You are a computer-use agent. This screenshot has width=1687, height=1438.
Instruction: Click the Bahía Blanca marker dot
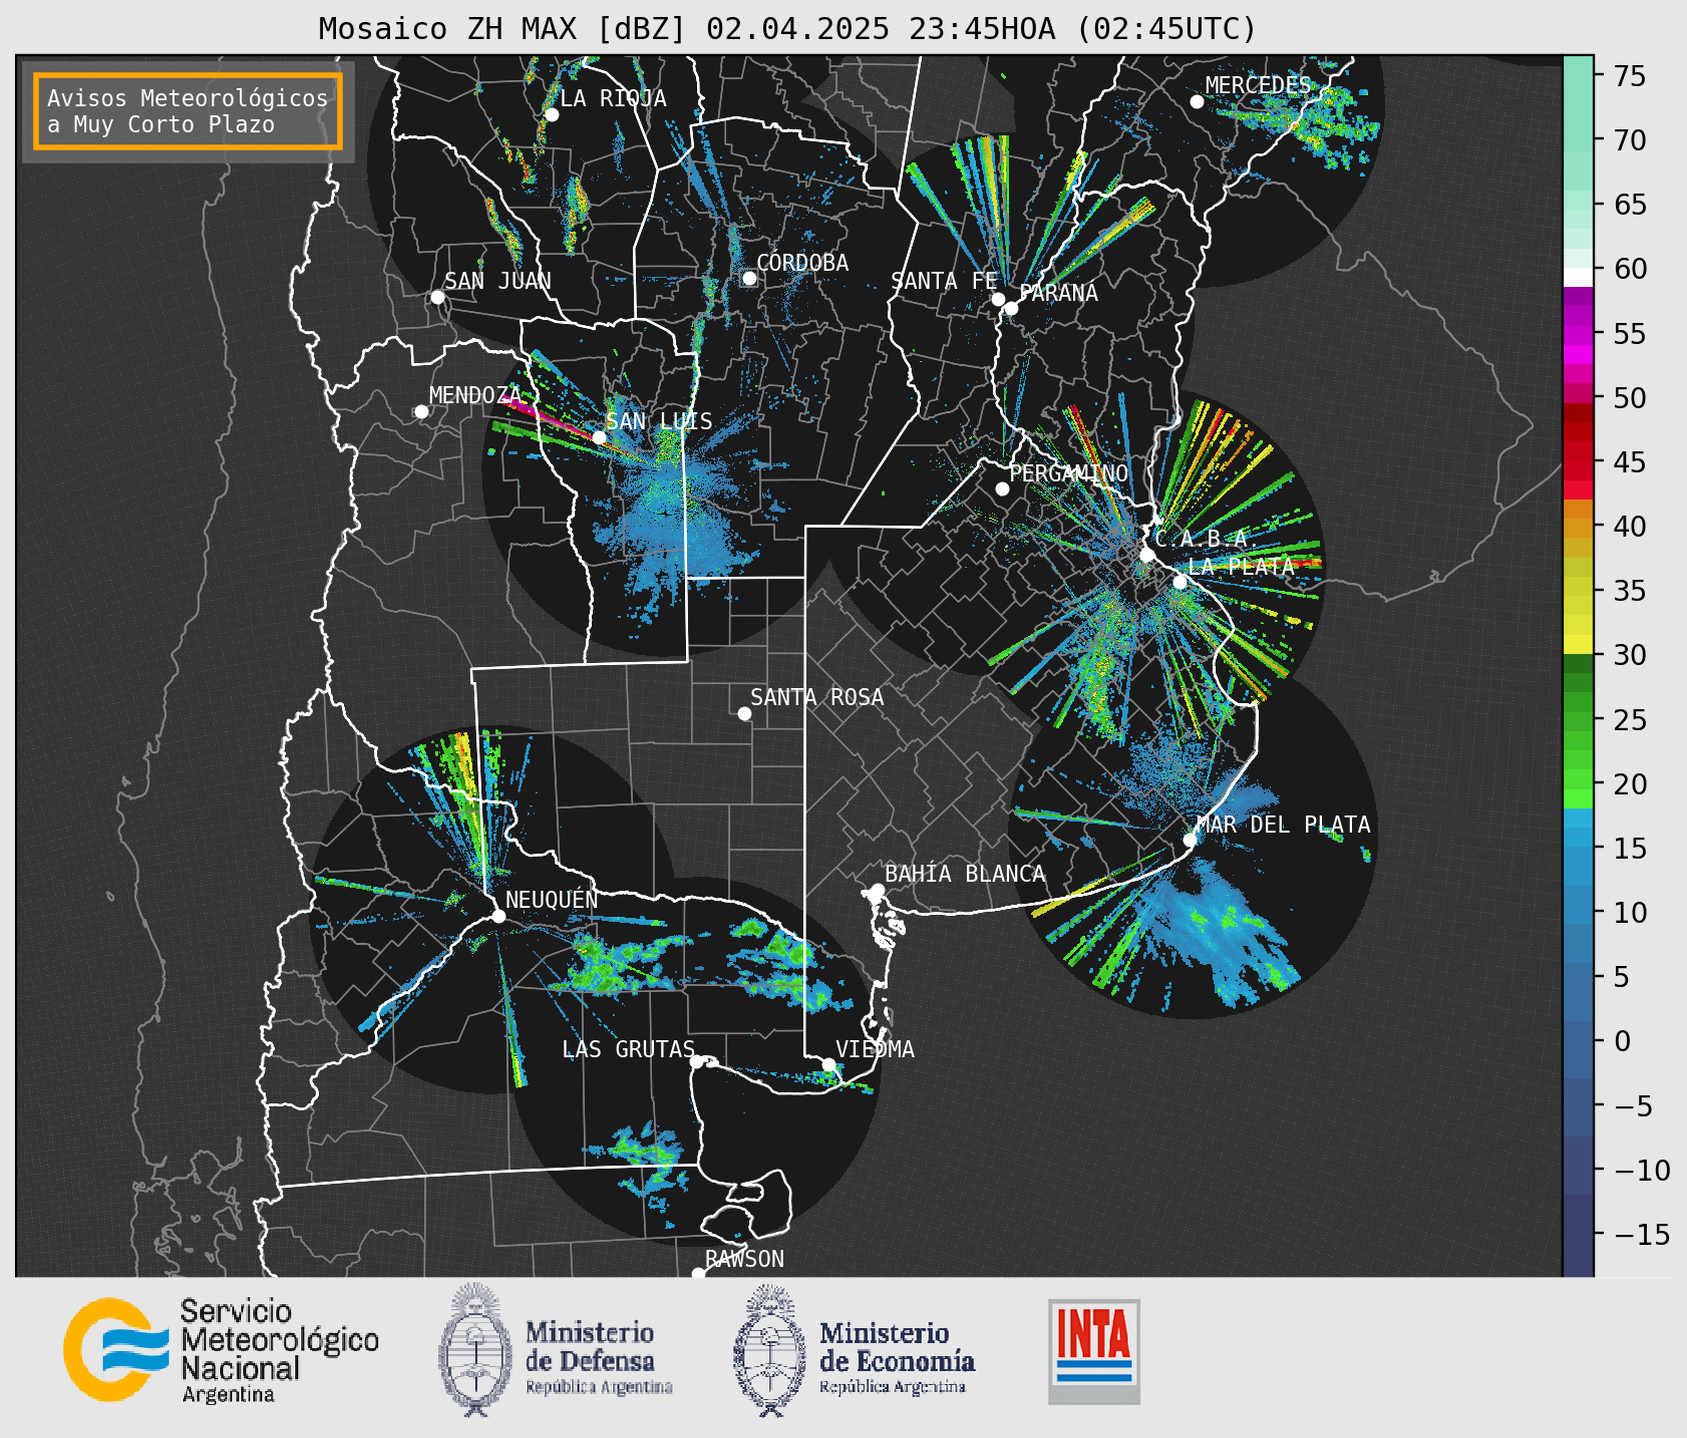(x=877, y=890)
